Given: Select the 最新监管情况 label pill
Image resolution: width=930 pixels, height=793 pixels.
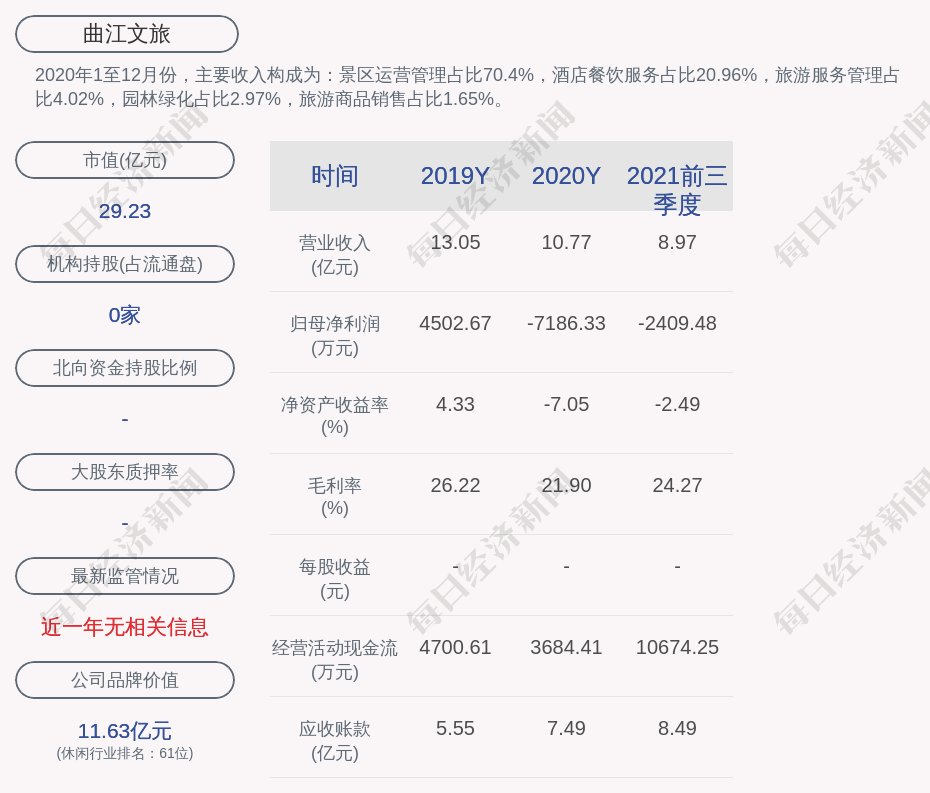Looking at the screenshot, I should click(x=125, y=576).
